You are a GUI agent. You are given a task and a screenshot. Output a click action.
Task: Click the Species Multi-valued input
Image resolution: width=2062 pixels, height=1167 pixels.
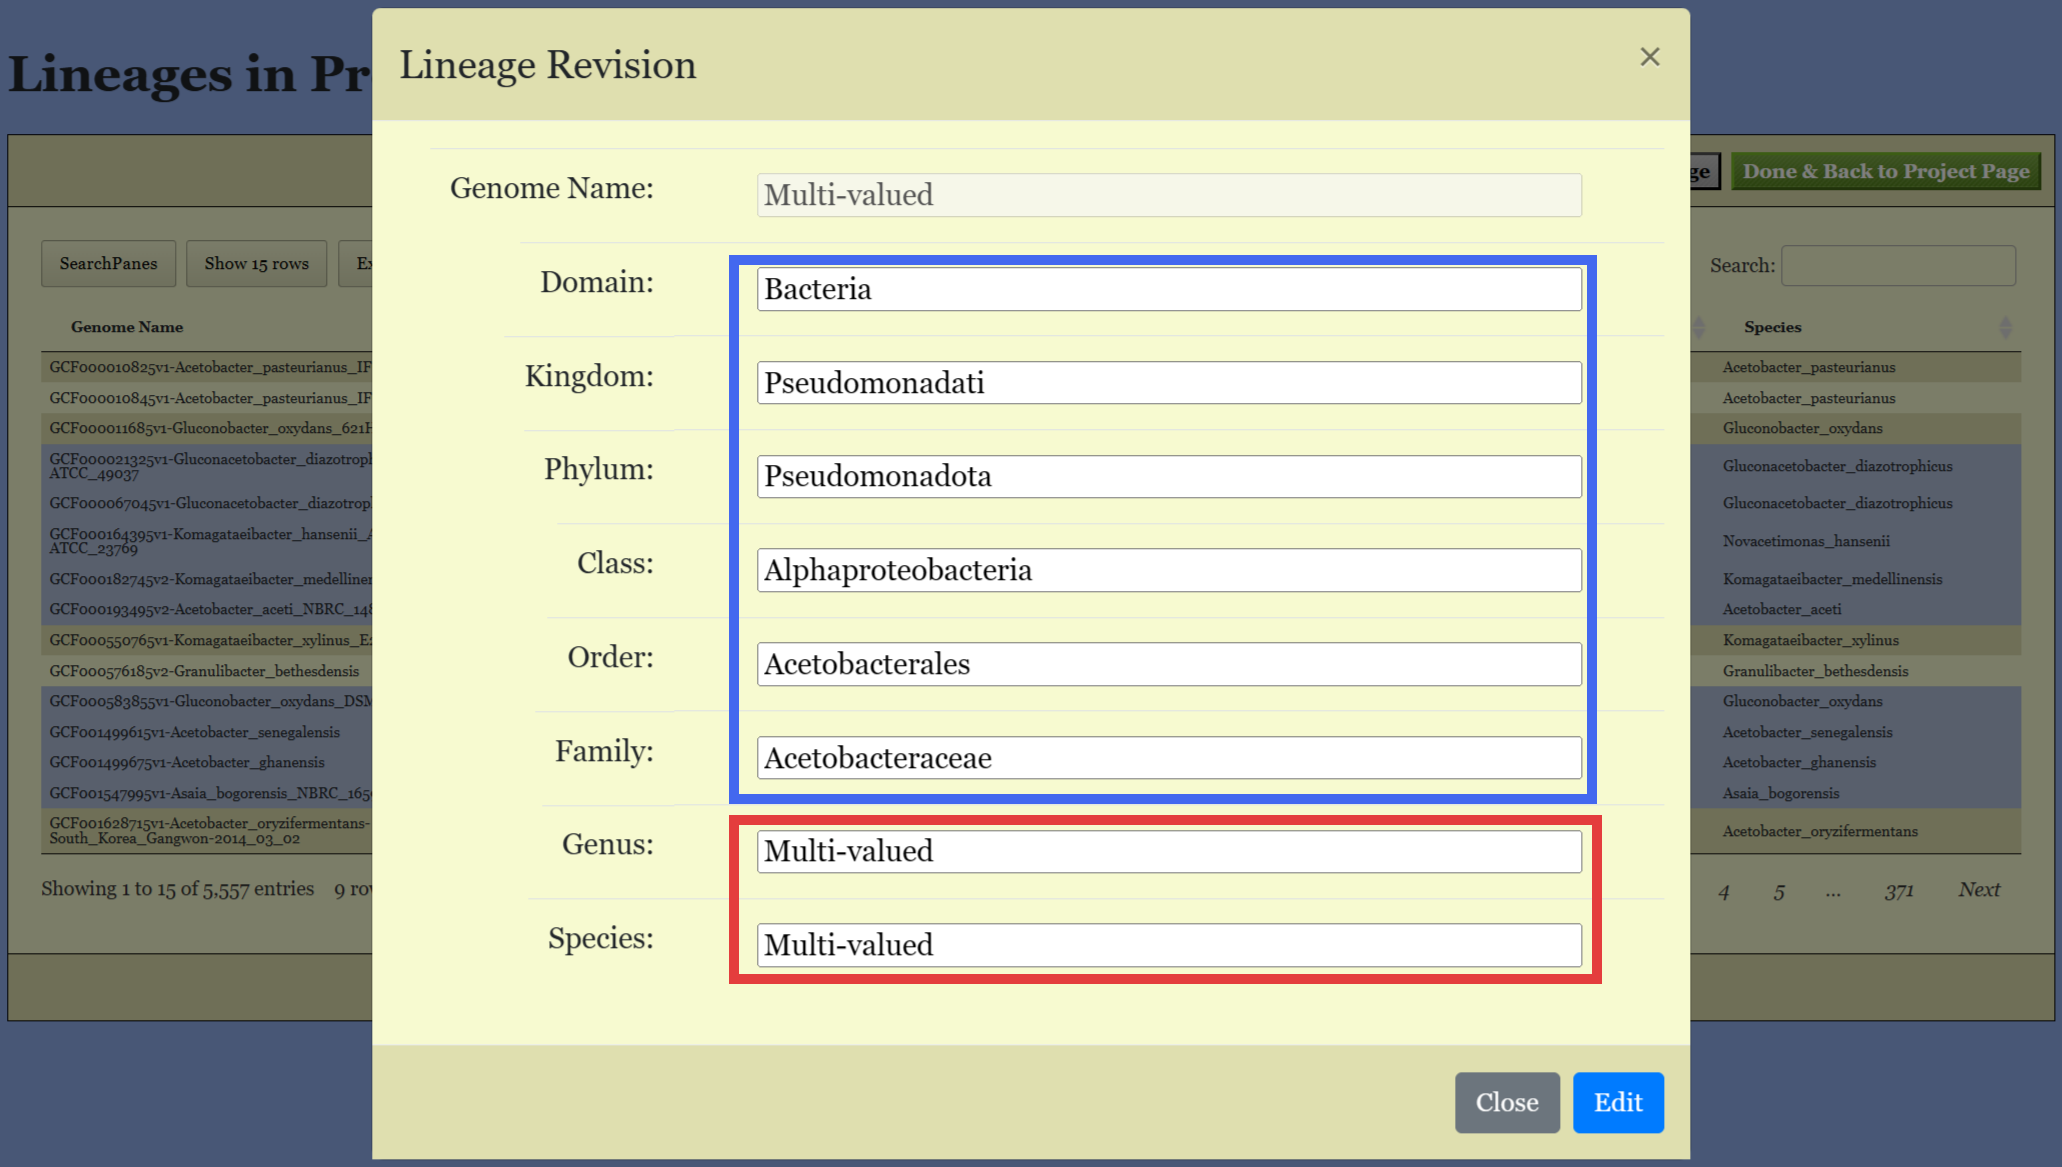(1168, 945)
